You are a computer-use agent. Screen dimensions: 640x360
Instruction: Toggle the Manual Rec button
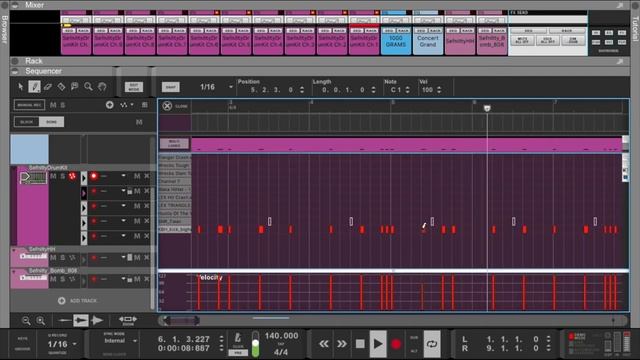29,105
